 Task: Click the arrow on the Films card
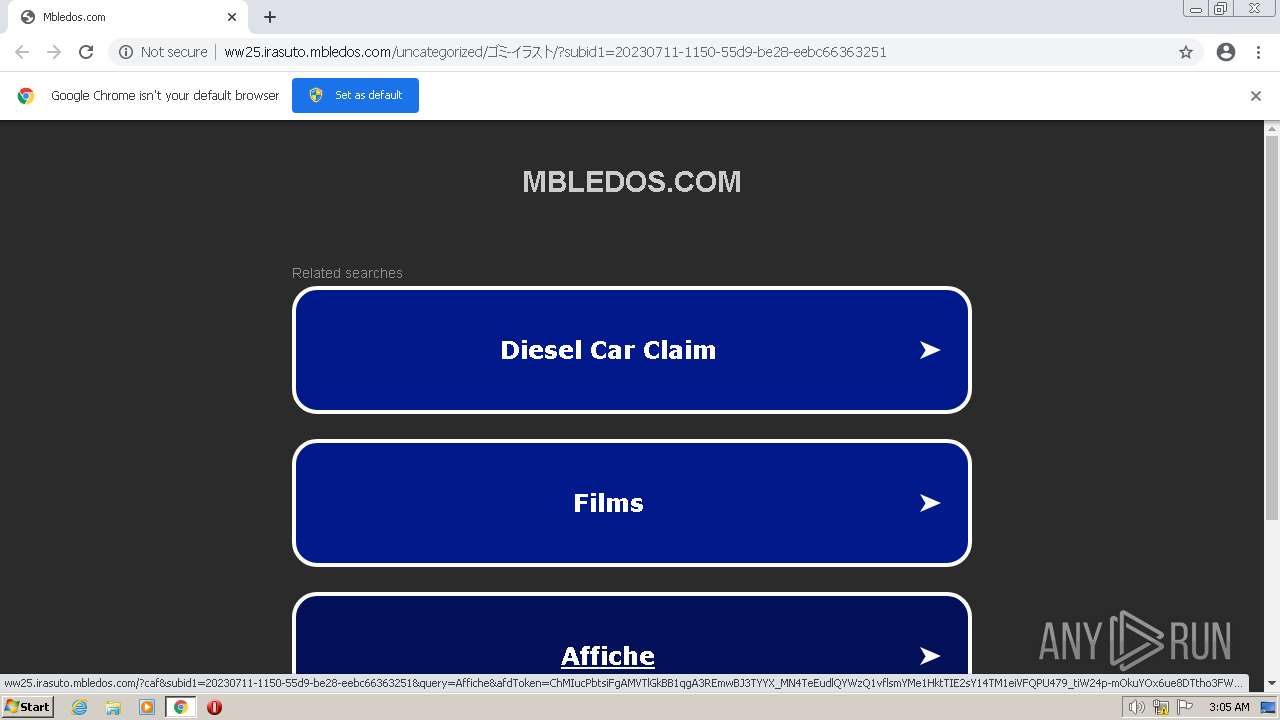point(930,503)
